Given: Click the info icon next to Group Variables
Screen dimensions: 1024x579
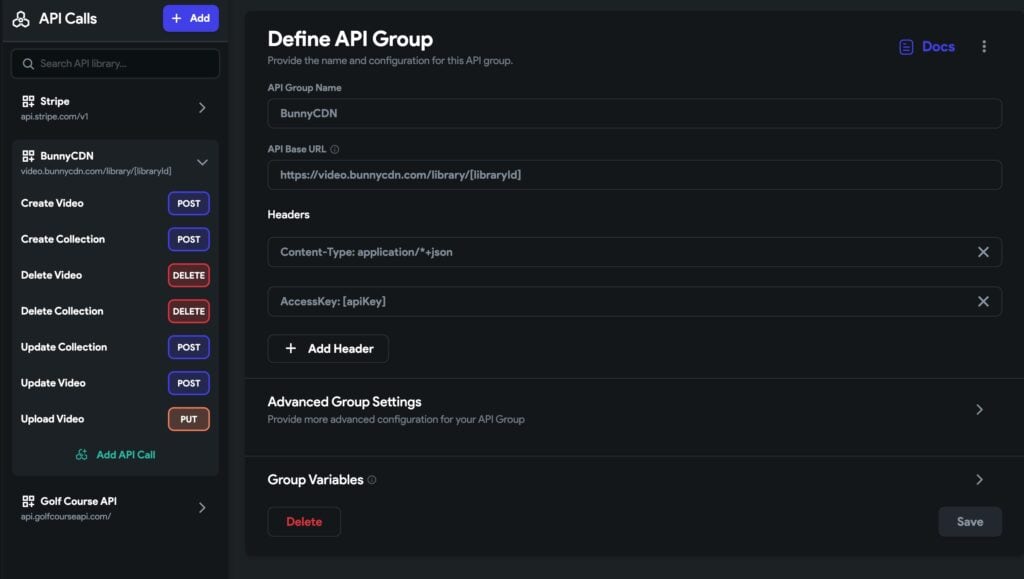Looking at the screenshot, I should point(372,480).
